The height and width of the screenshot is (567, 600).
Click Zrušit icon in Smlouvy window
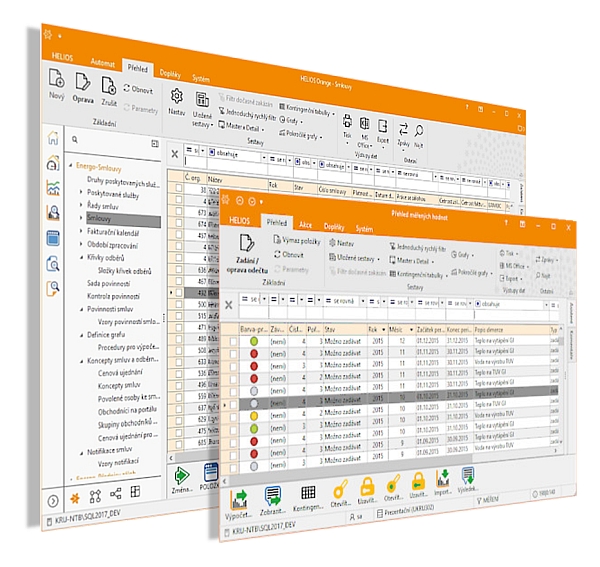pyautogui.click(x=109, y=85)
